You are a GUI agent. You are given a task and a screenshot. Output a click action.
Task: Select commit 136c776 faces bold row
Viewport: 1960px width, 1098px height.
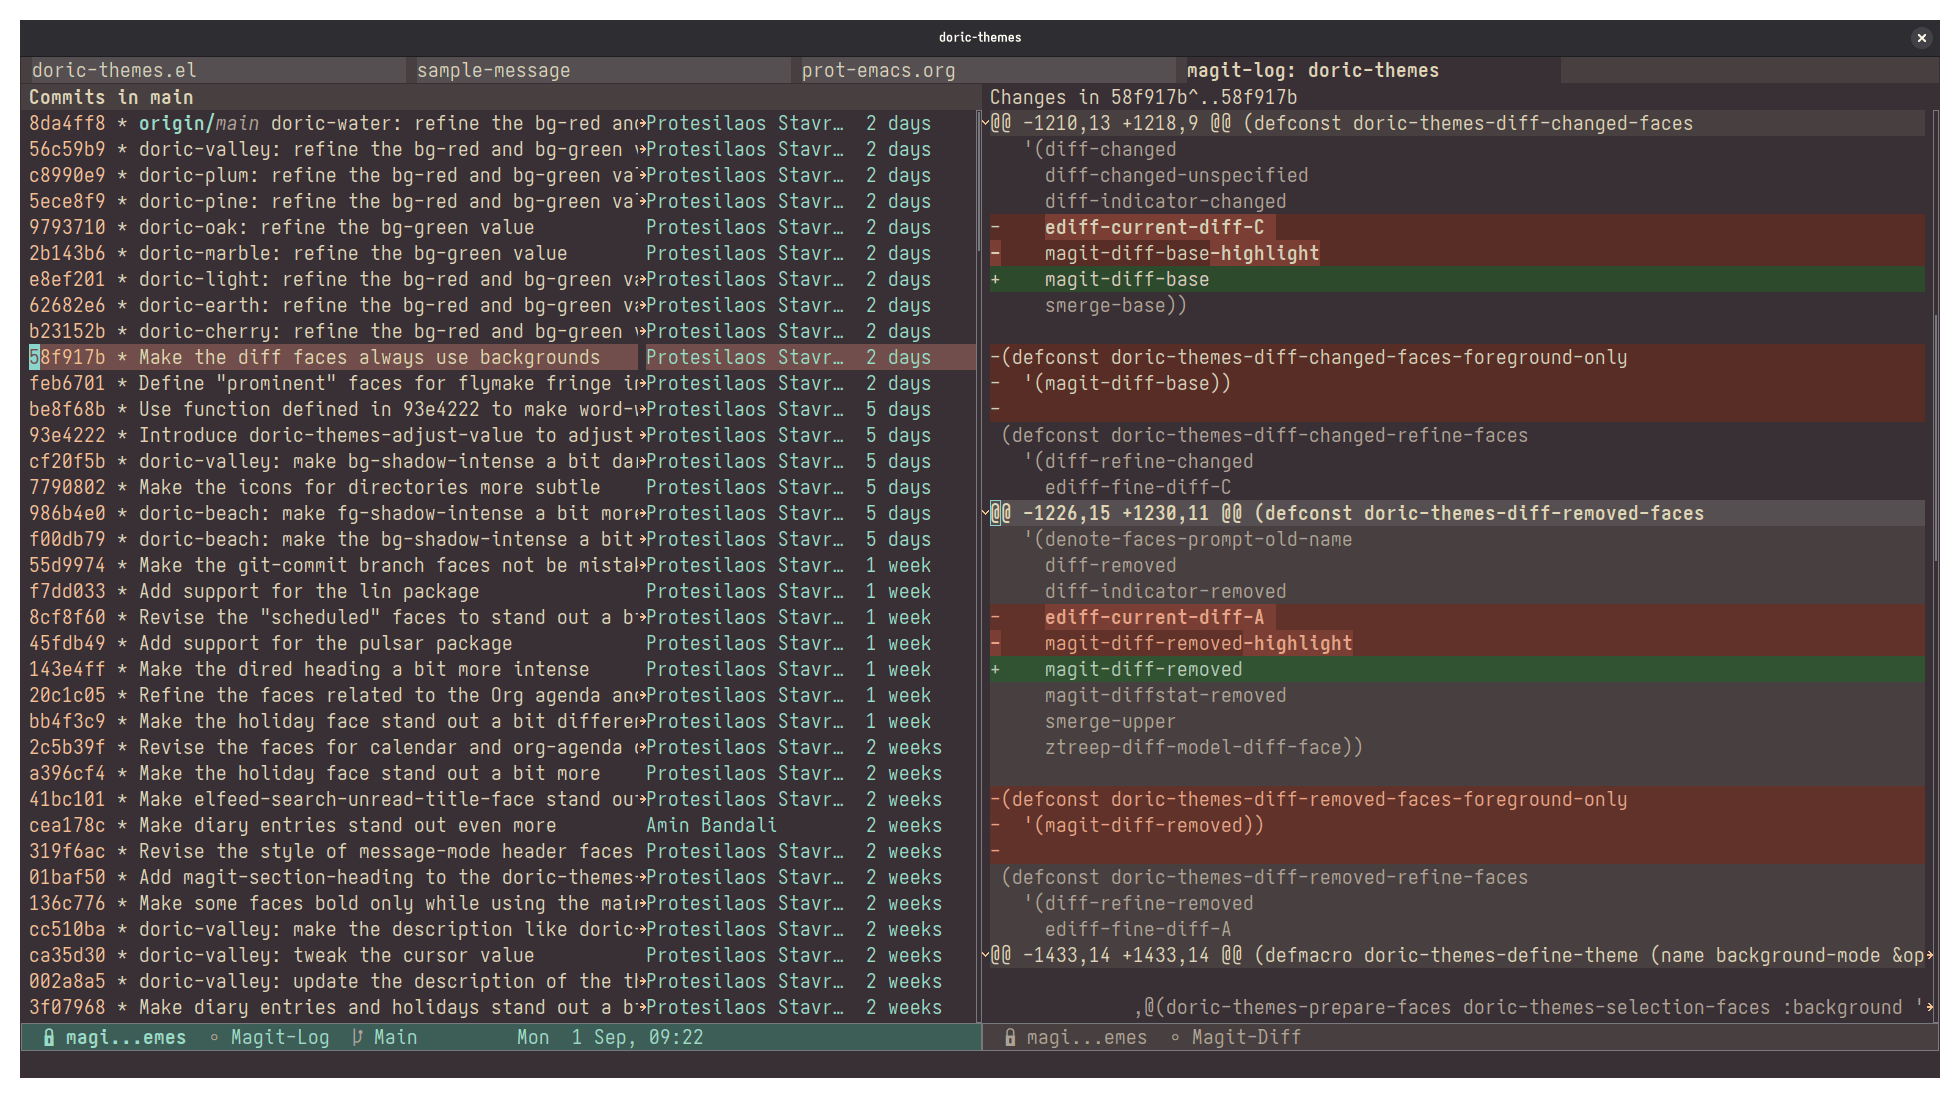pyautogui.click(x=500, y=903)
